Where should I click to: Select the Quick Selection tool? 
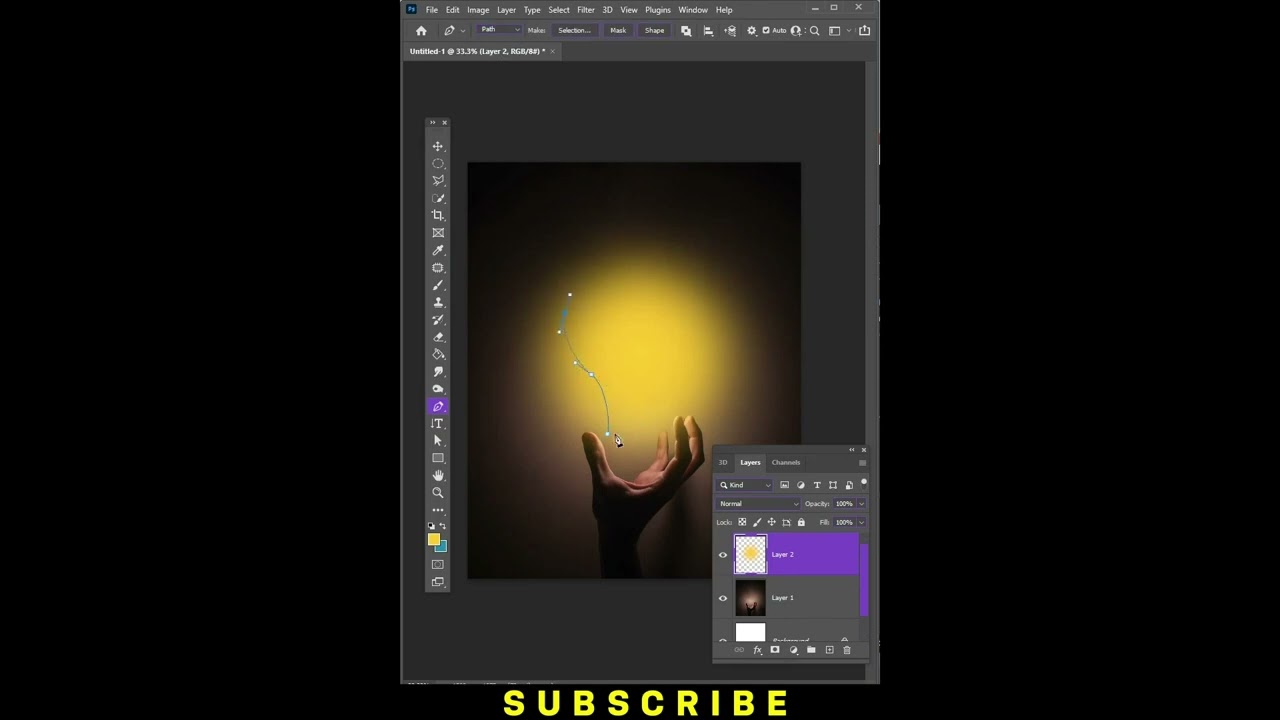(x=437, y=198)
